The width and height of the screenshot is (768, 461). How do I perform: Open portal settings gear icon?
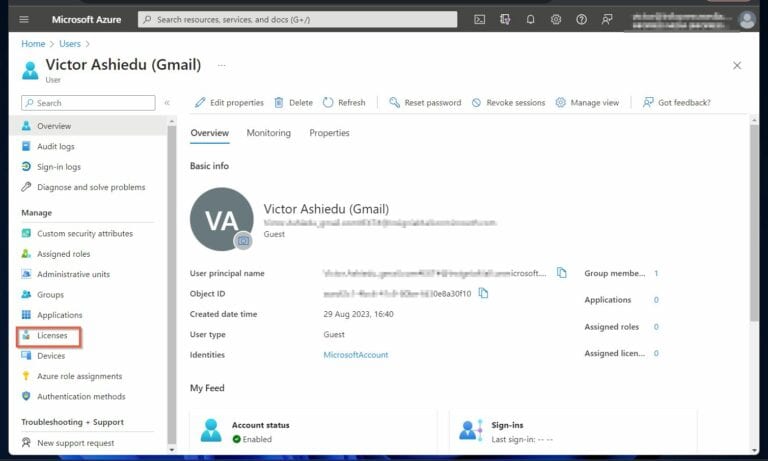(556, 20)
